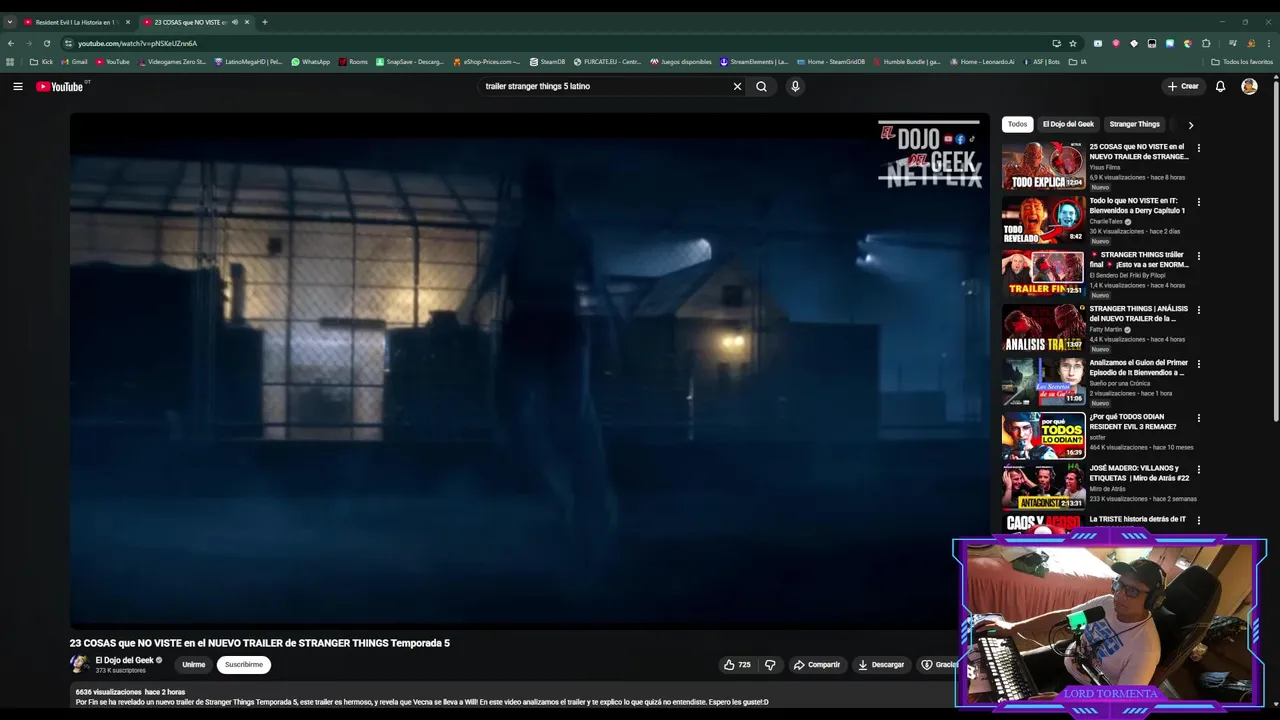Open the IA bookmarks folder
Screen dimensions: 1280x720
(1078, 62)
